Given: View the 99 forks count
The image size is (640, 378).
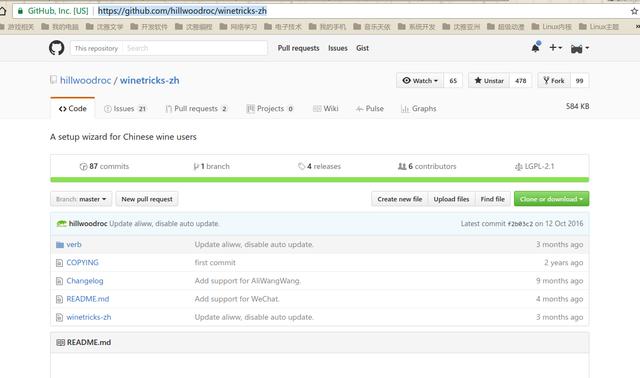Looking at the screenshot, I should (x=580, y=80).
